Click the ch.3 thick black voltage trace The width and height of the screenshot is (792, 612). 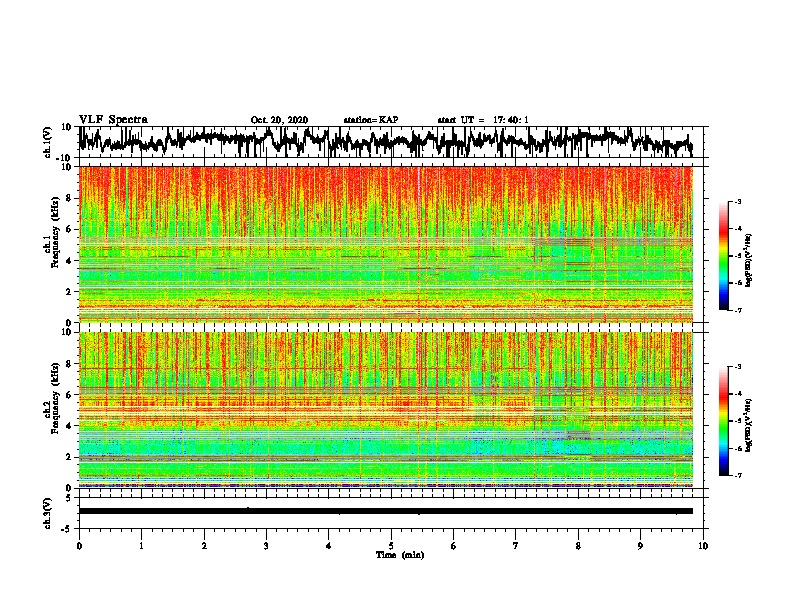[386, 511]
